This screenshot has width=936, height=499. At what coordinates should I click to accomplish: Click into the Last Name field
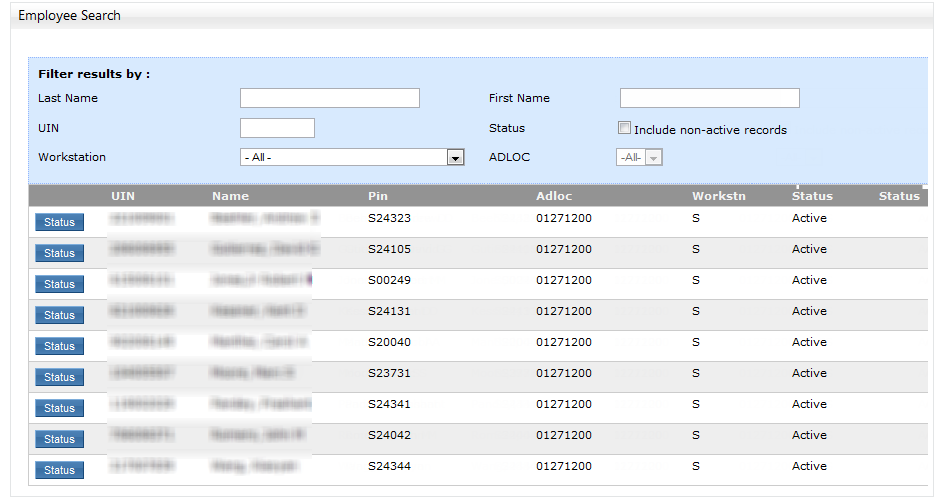329,98
